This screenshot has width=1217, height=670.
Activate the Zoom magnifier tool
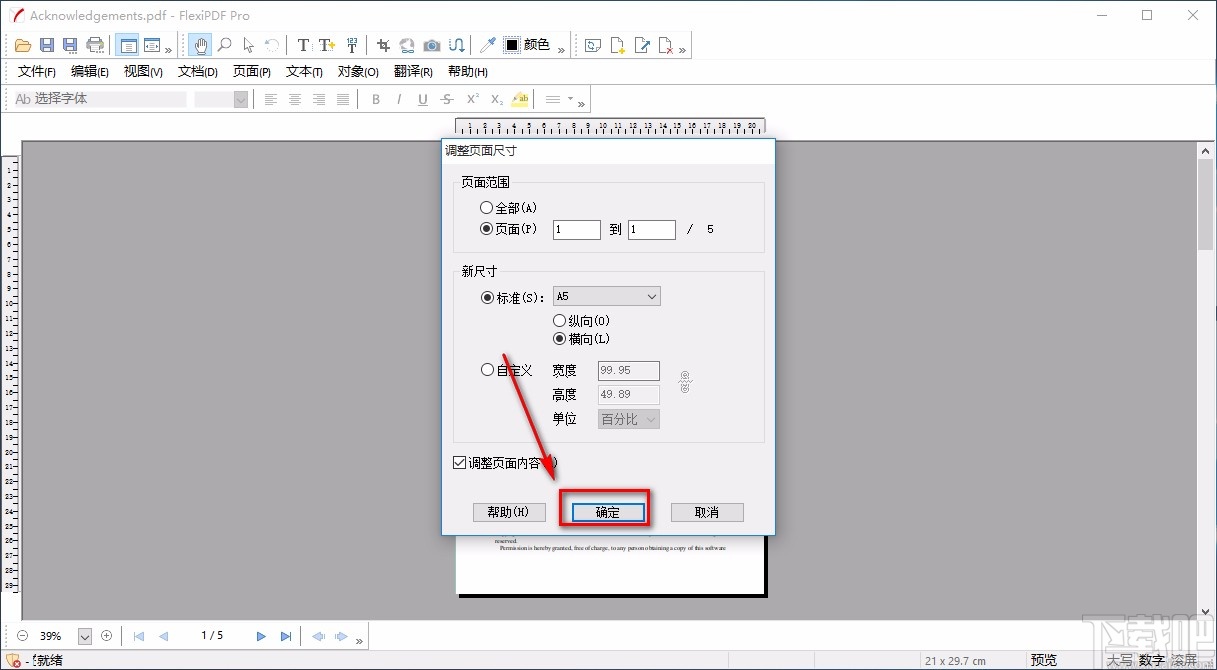click(224, 45)
